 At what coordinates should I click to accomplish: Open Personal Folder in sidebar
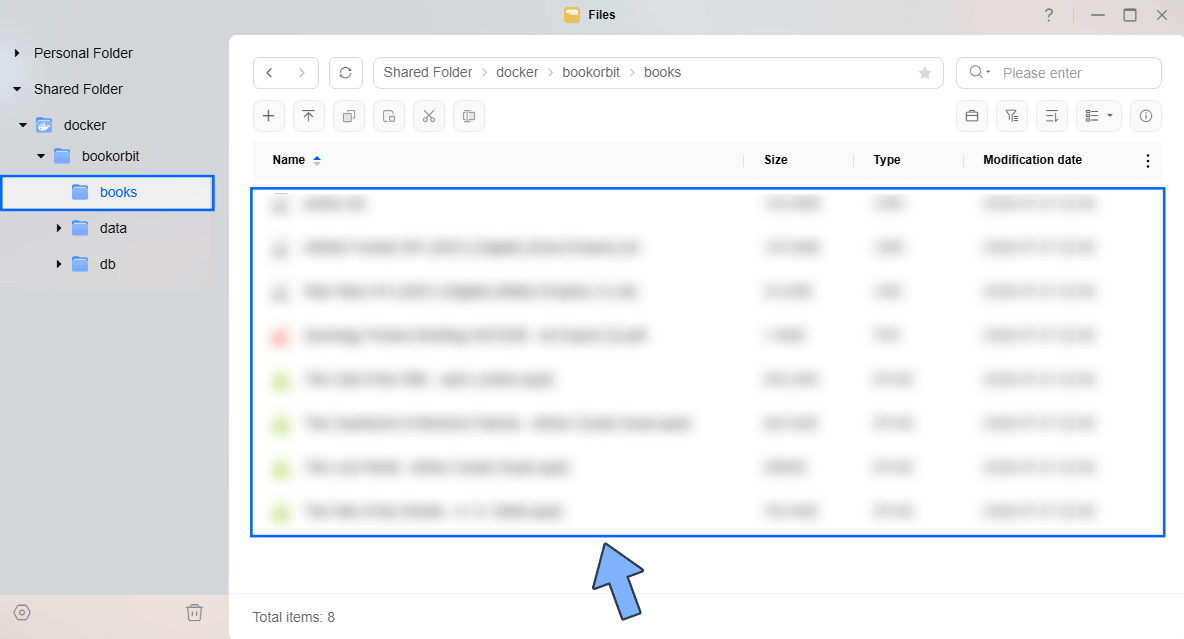(83, 53)
